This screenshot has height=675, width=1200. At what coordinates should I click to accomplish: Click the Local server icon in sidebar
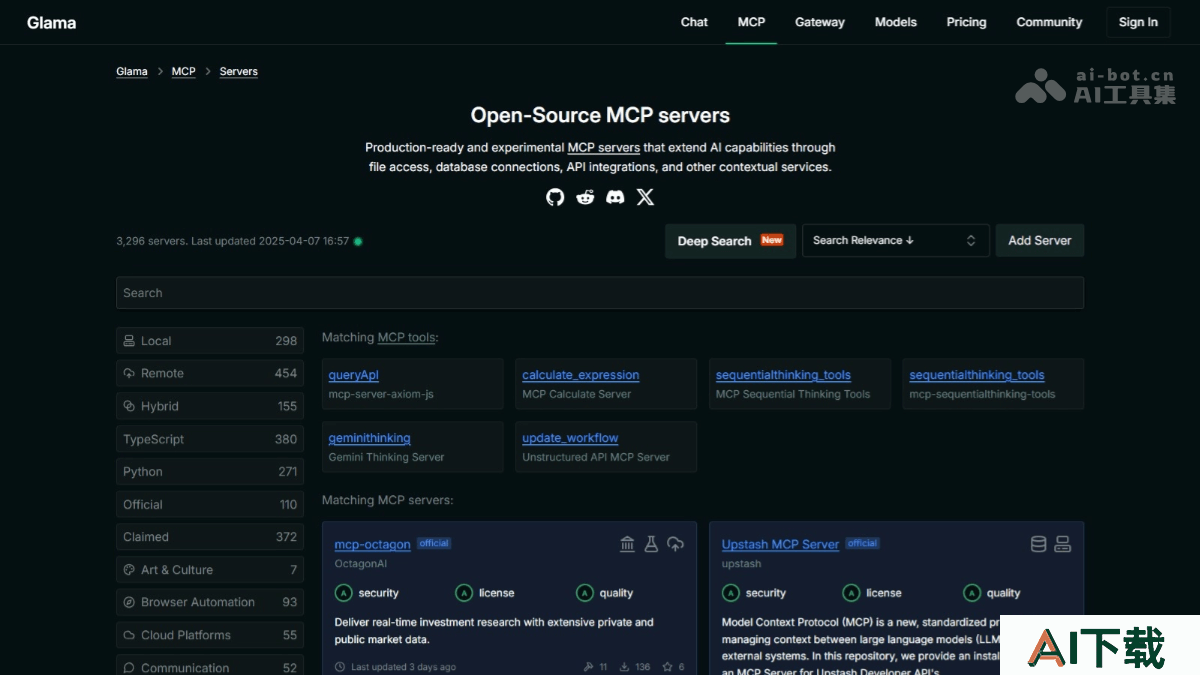tap(129, 341)
